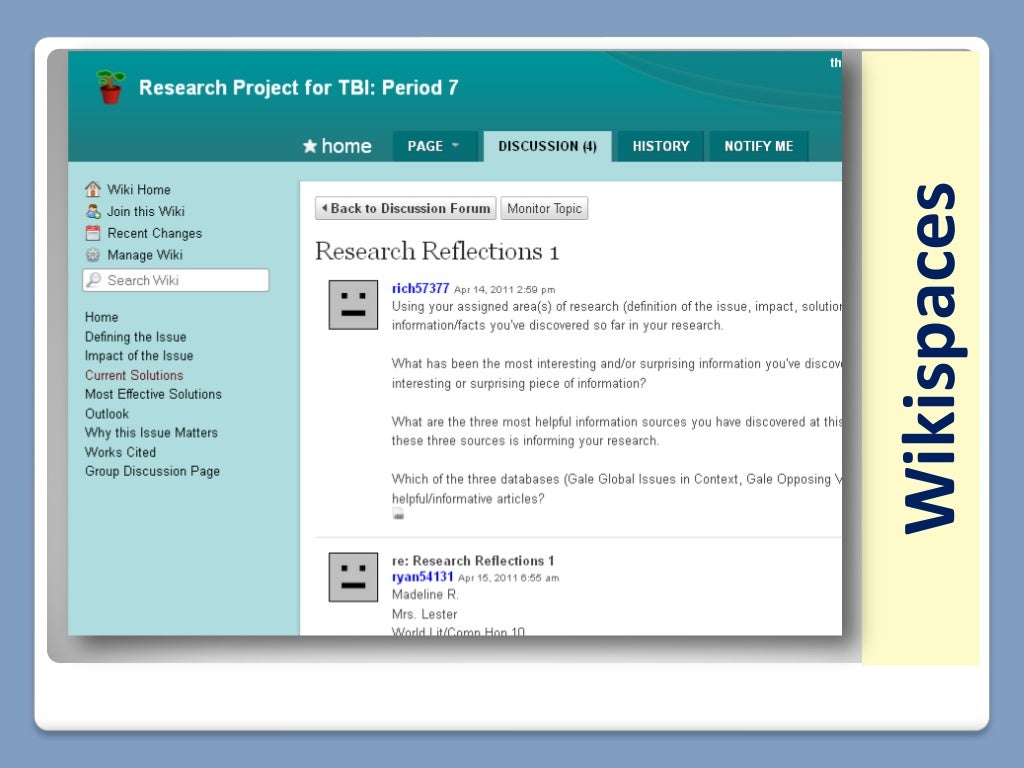Click the potted plant wiki logo
The width and height of the screenshot is (1024, 768).
coord(110,87)
